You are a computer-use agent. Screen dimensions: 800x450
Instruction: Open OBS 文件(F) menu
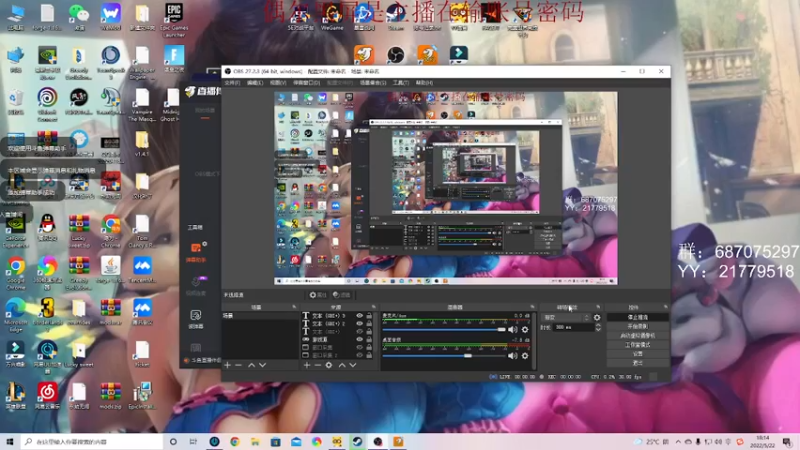232,83
